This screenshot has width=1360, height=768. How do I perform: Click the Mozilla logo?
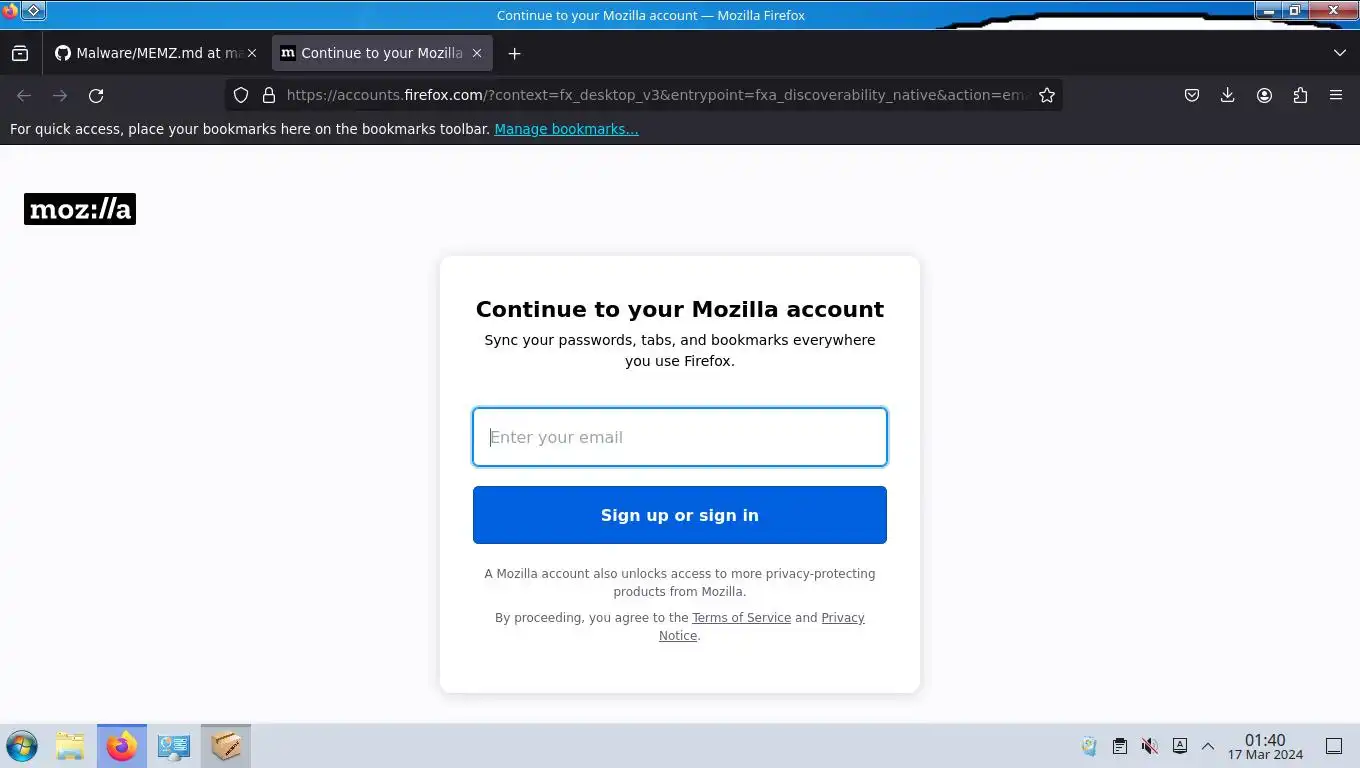80,209
